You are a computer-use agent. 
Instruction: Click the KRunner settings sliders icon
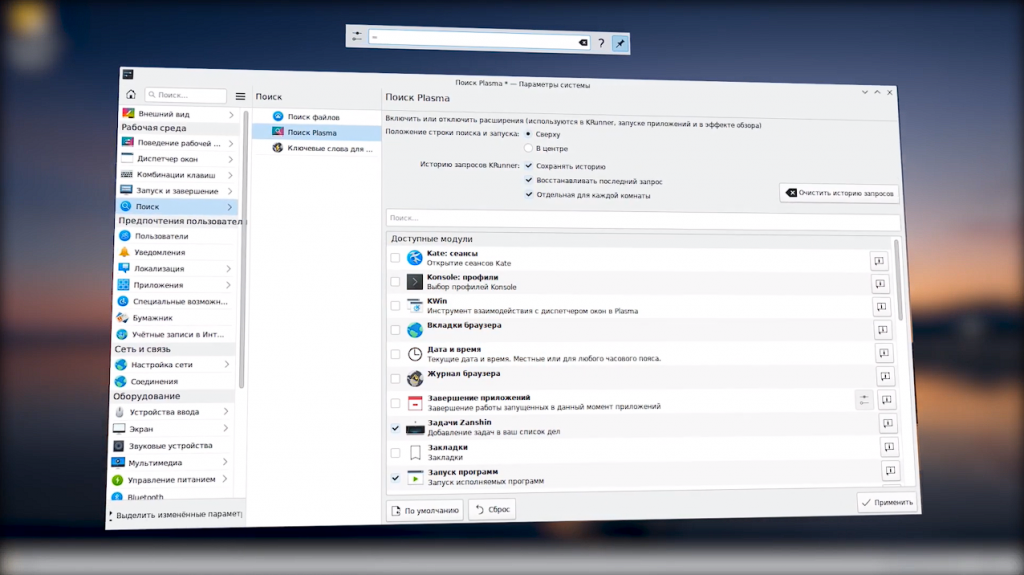tap(357, 36)
